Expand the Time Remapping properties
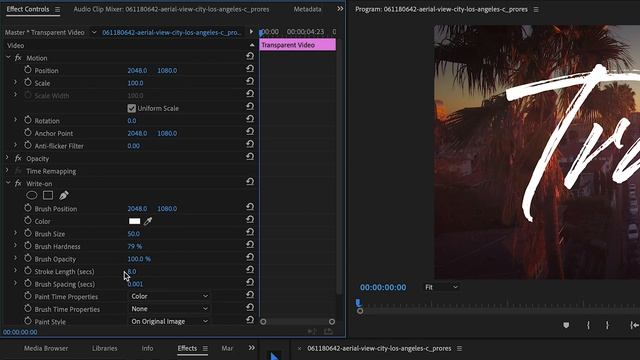640x360 pixels. [x=7, y=170]
